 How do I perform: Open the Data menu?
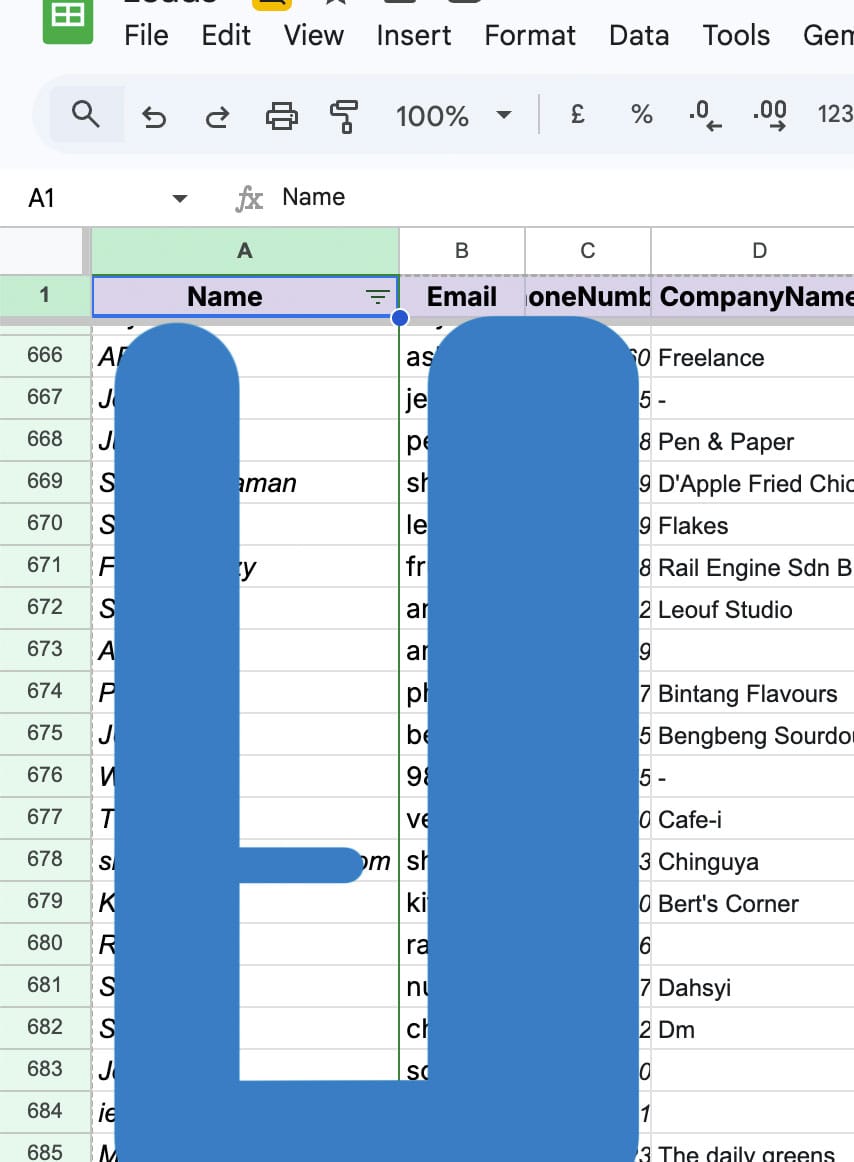638,36
